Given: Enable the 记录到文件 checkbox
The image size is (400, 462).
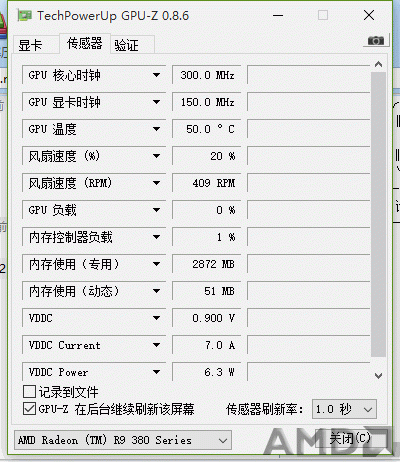Looking at the screenshot, I should point(29,392).
